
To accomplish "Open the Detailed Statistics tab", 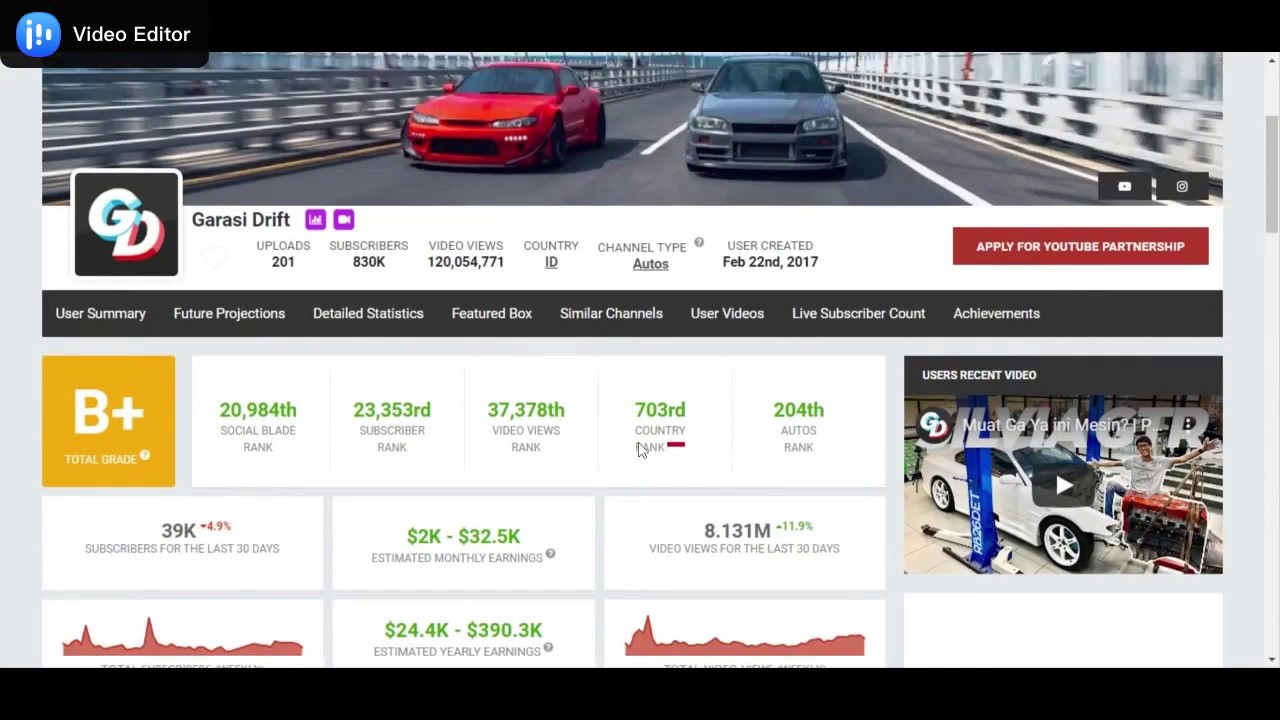I will pyautogui.click(x=368, y=313).
